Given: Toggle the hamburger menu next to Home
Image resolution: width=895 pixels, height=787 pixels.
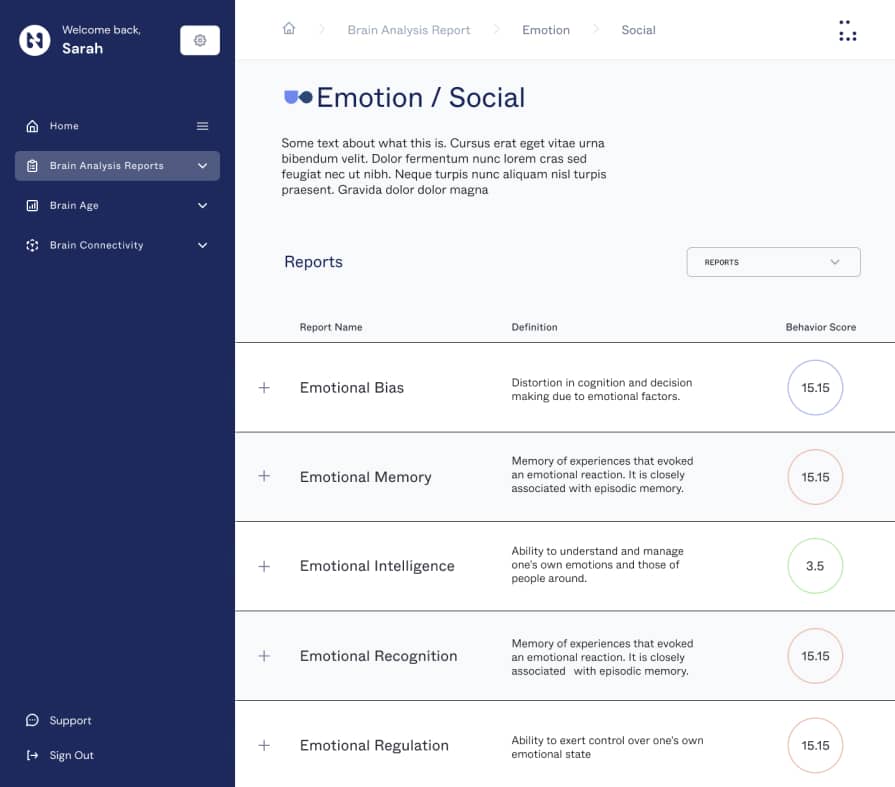Looking at the screenshot, I should (x=202, y=126).
